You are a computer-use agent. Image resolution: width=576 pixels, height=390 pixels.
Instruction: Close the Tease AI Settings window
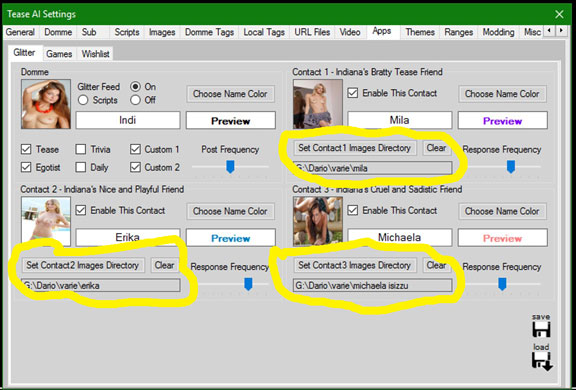[559, 14]
